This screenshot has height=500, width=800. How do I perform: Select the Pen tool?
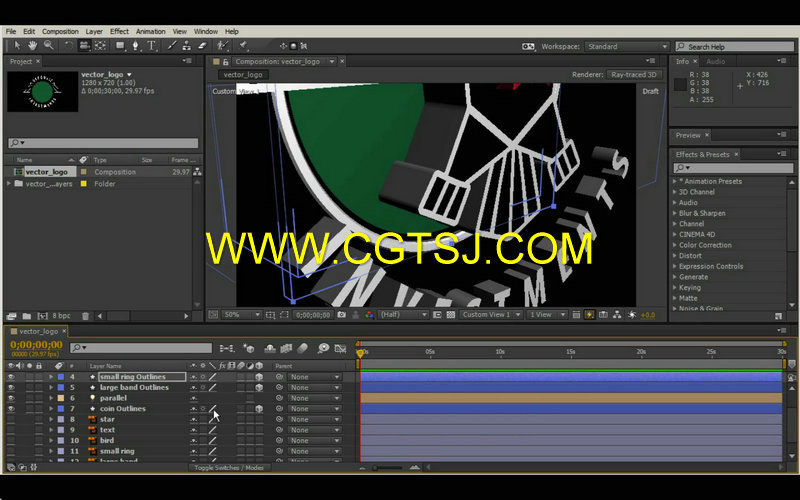[136, 46]
